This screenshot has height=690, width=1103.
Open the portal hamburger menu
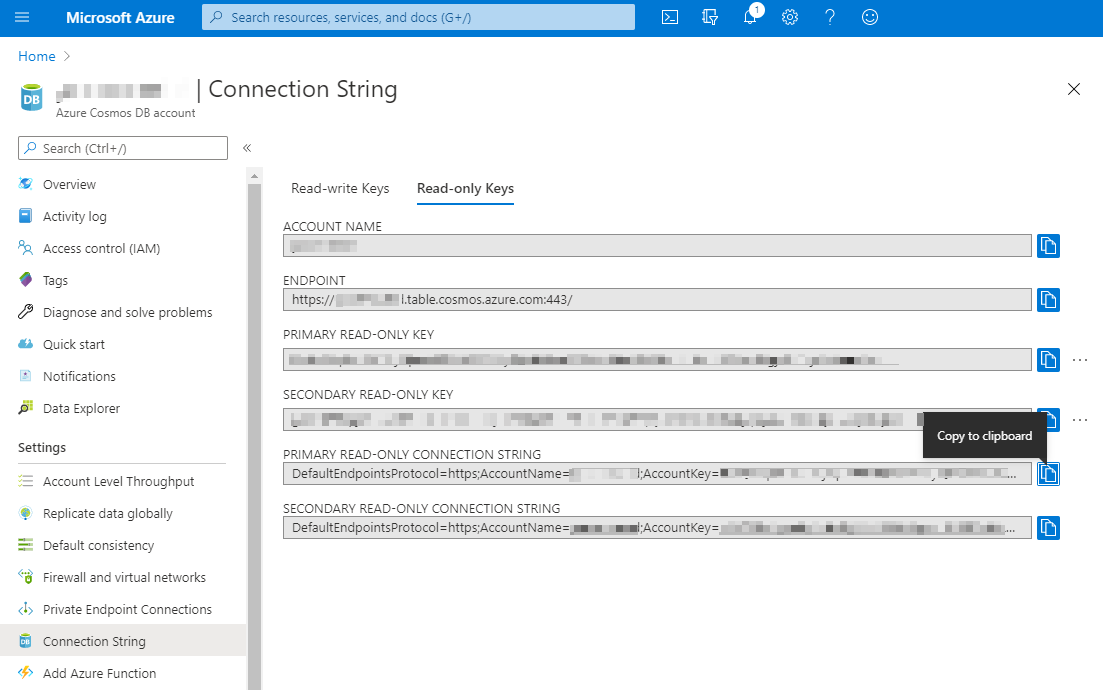coord(22,17)
